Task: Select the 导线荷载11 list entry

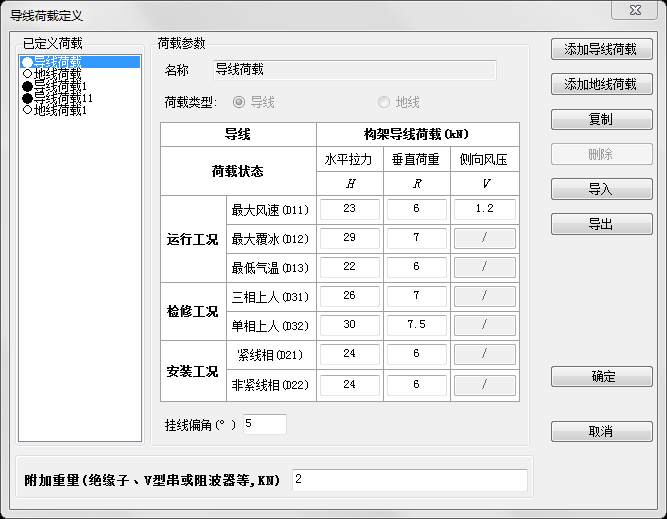Action: tap(64, 98)
